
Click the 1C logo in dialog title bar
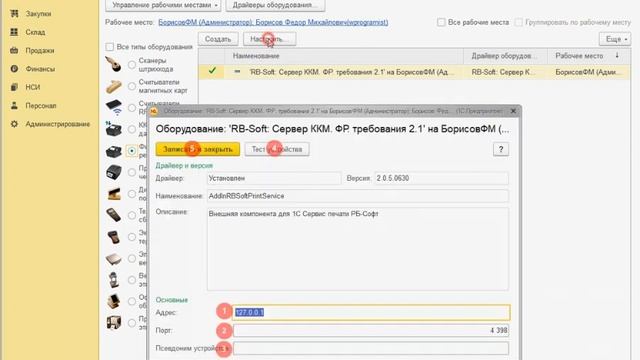(153, 111)
